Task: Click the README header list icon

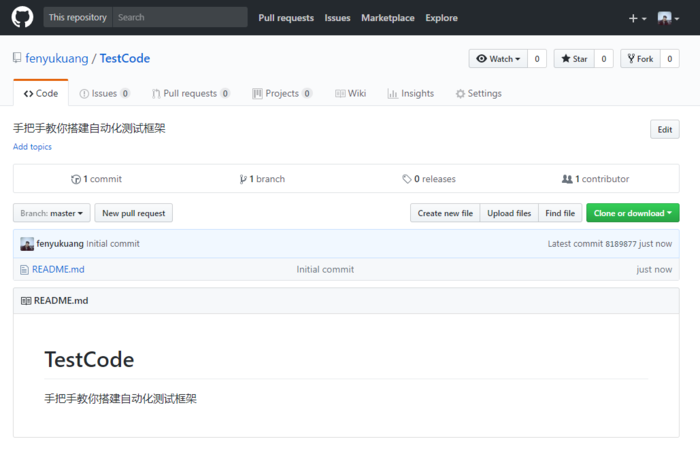Action: (x=26, y=300)
